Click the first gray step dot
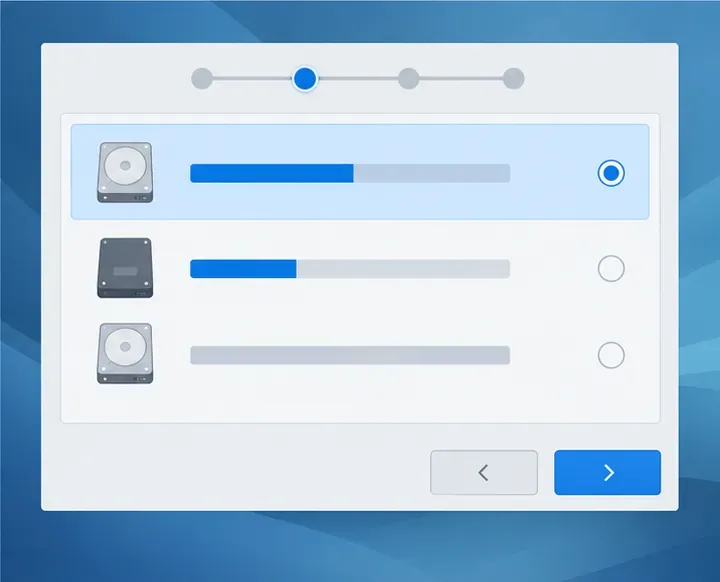This screenshot has width=720, height=582. 202,79
